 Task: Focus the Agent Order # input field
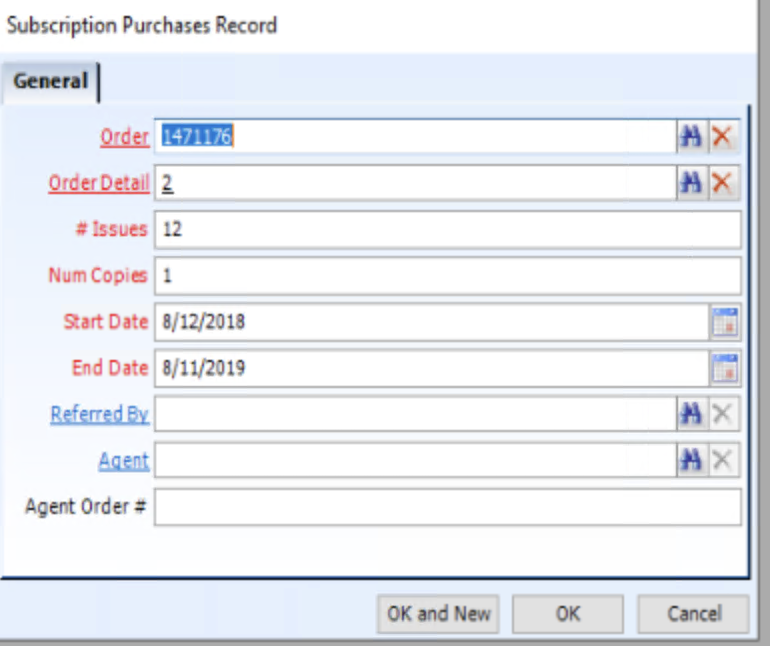448,506
